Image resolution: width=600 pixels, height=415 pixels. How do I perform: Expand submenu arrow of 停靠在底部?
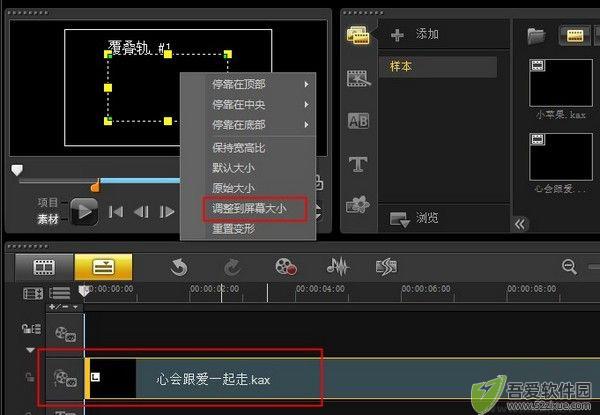point(307,125)
